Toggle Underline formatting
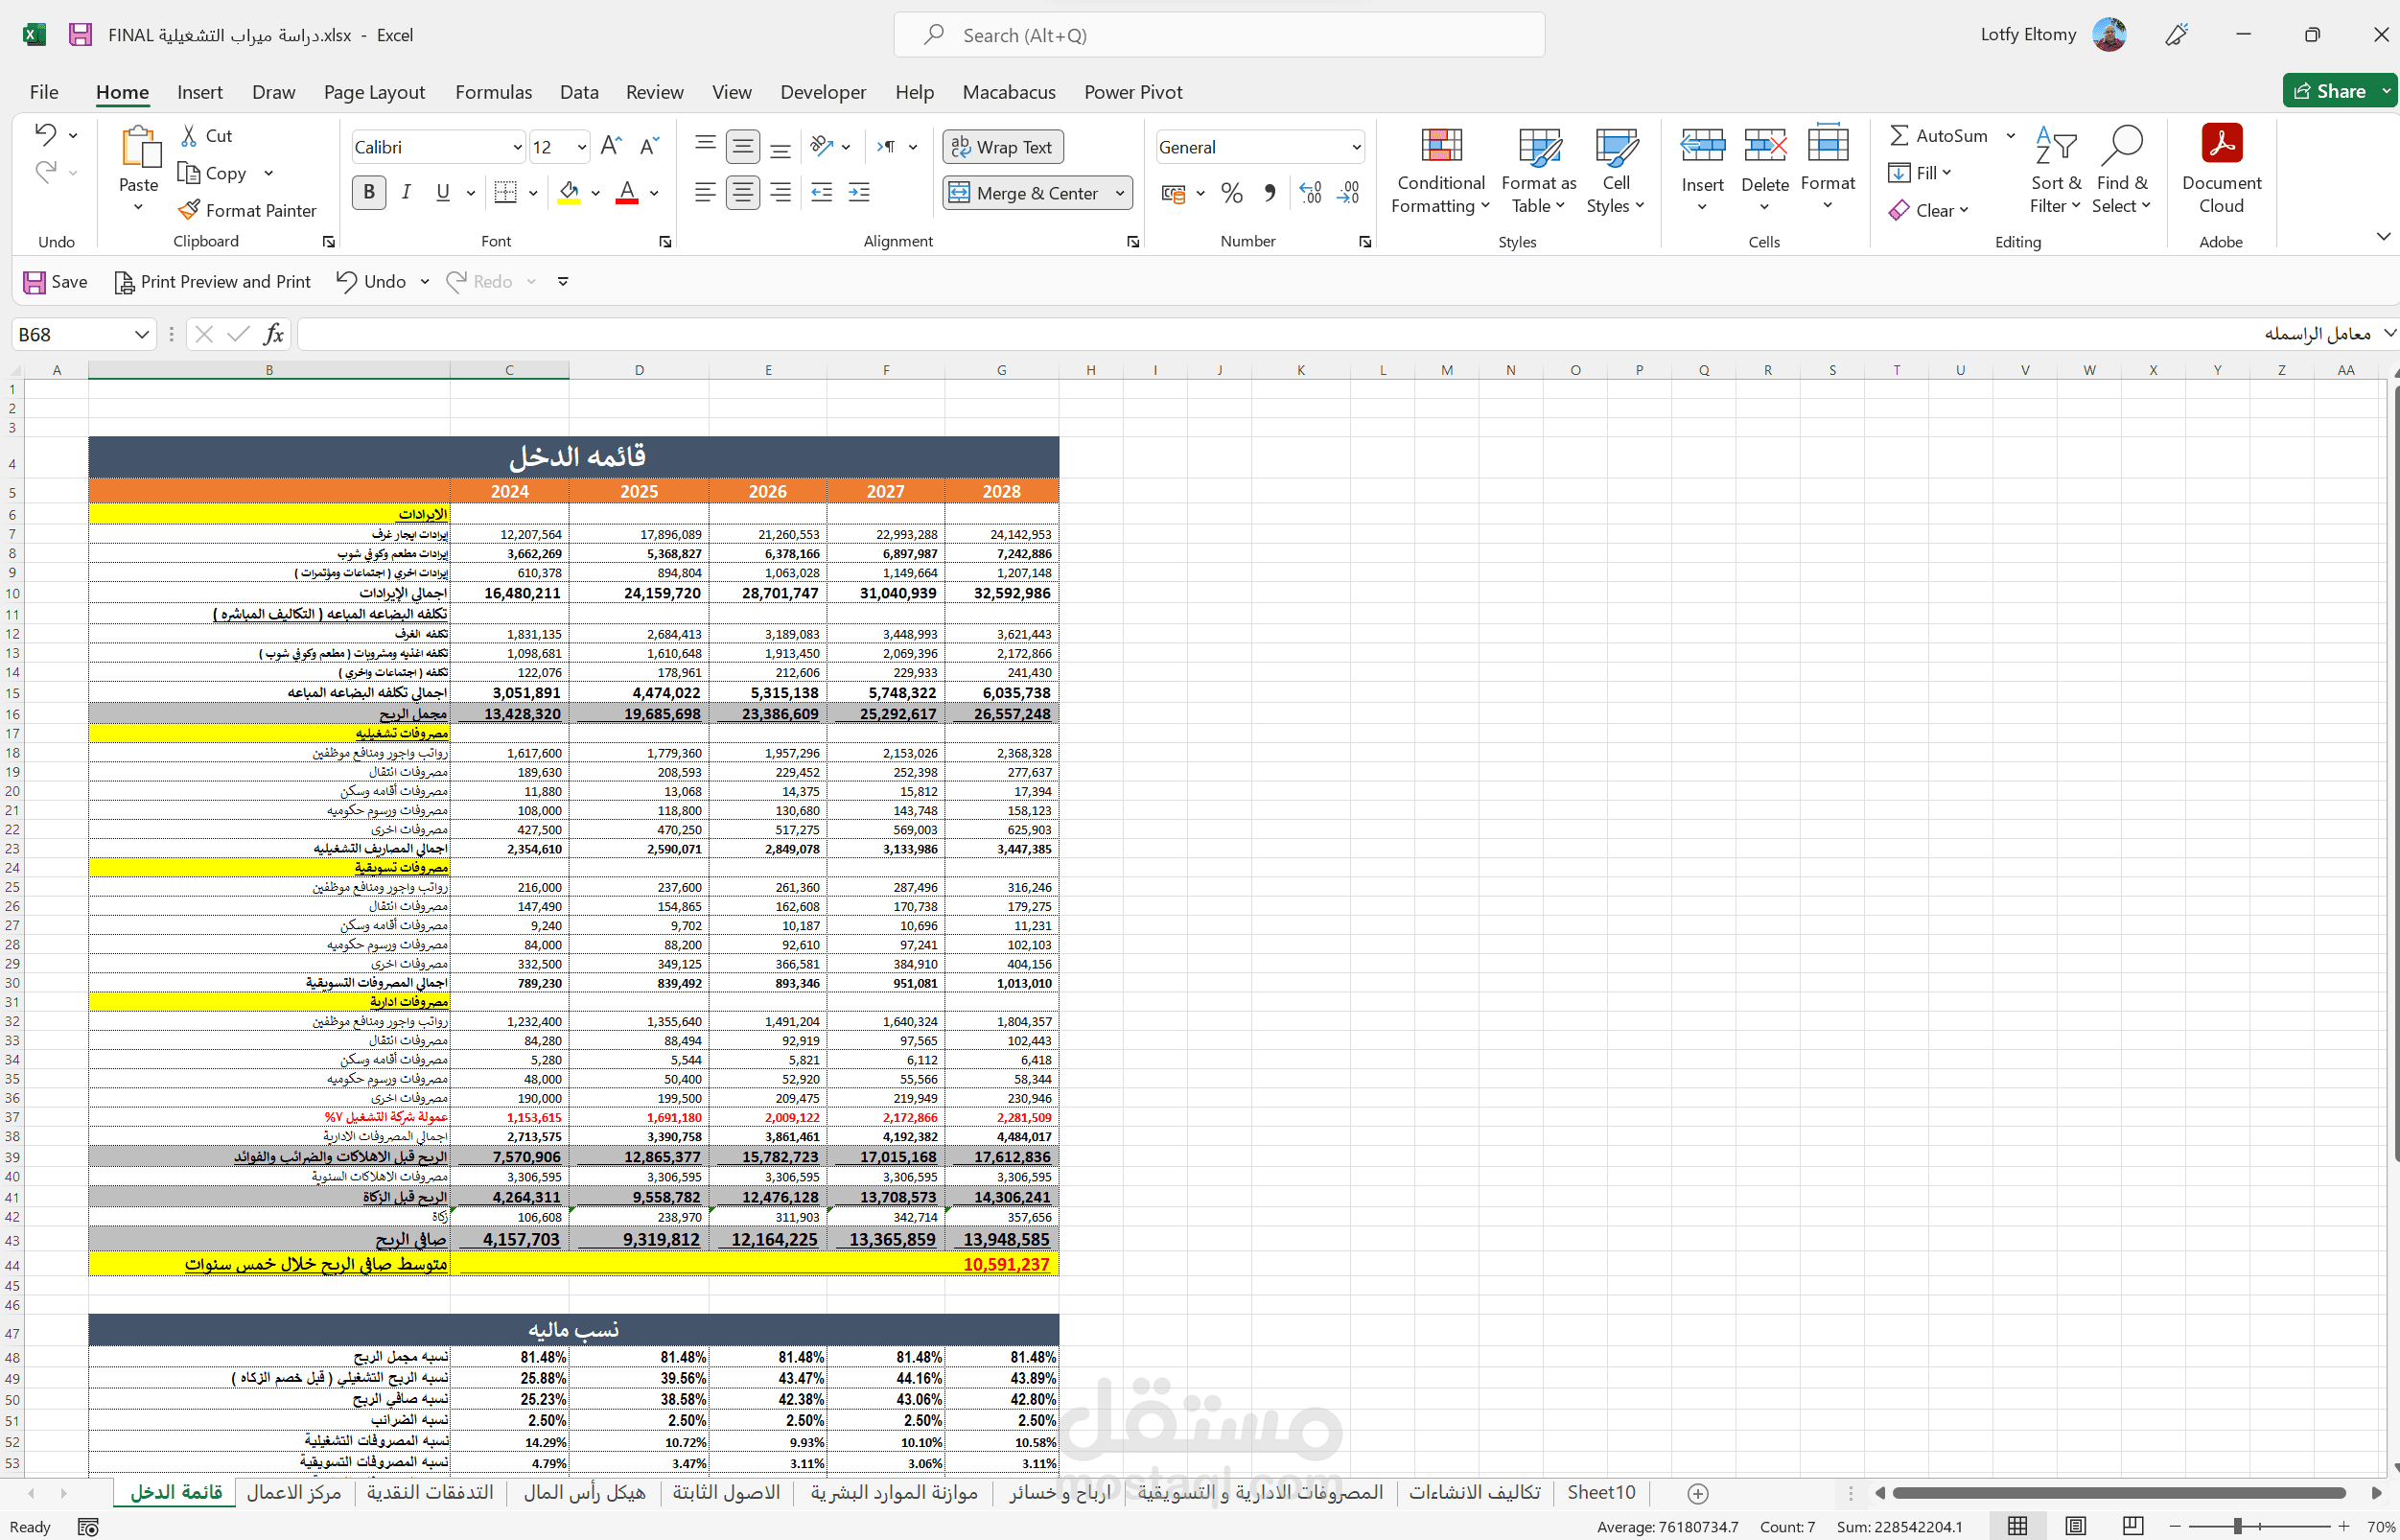Image resolution: width=2400 pixels, height=1540 pixels. pos(443,192)
